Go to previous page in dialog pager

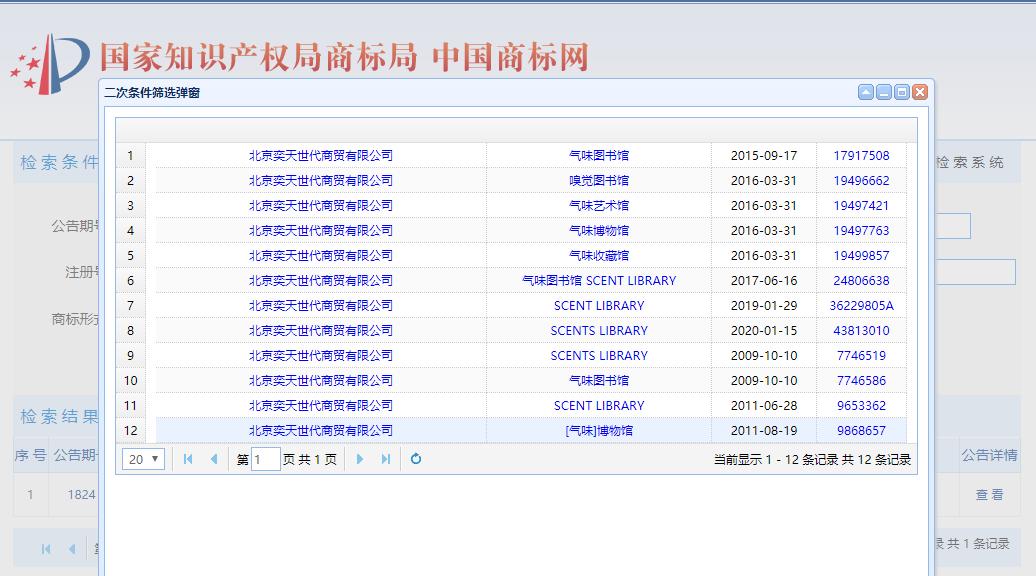pyautogui.click(x=213, y=459)
